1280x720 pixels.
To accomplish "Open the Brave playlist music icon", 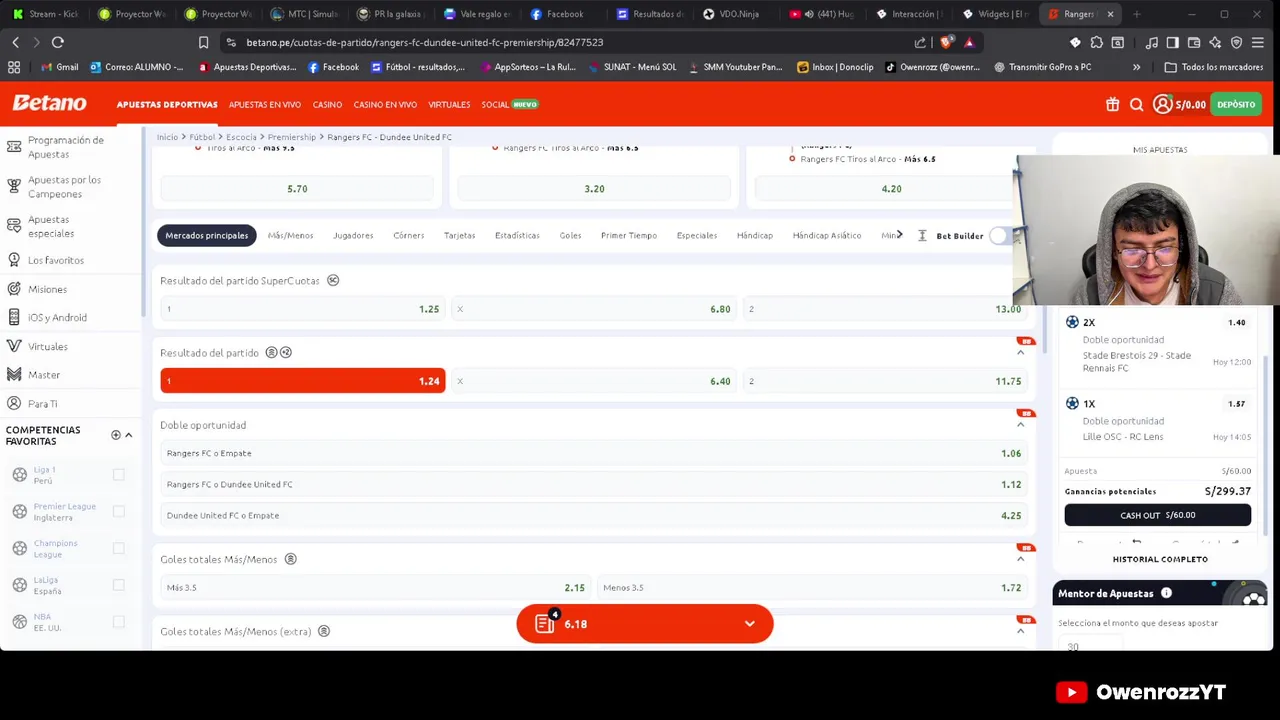I will click(x=1152, y=42).
